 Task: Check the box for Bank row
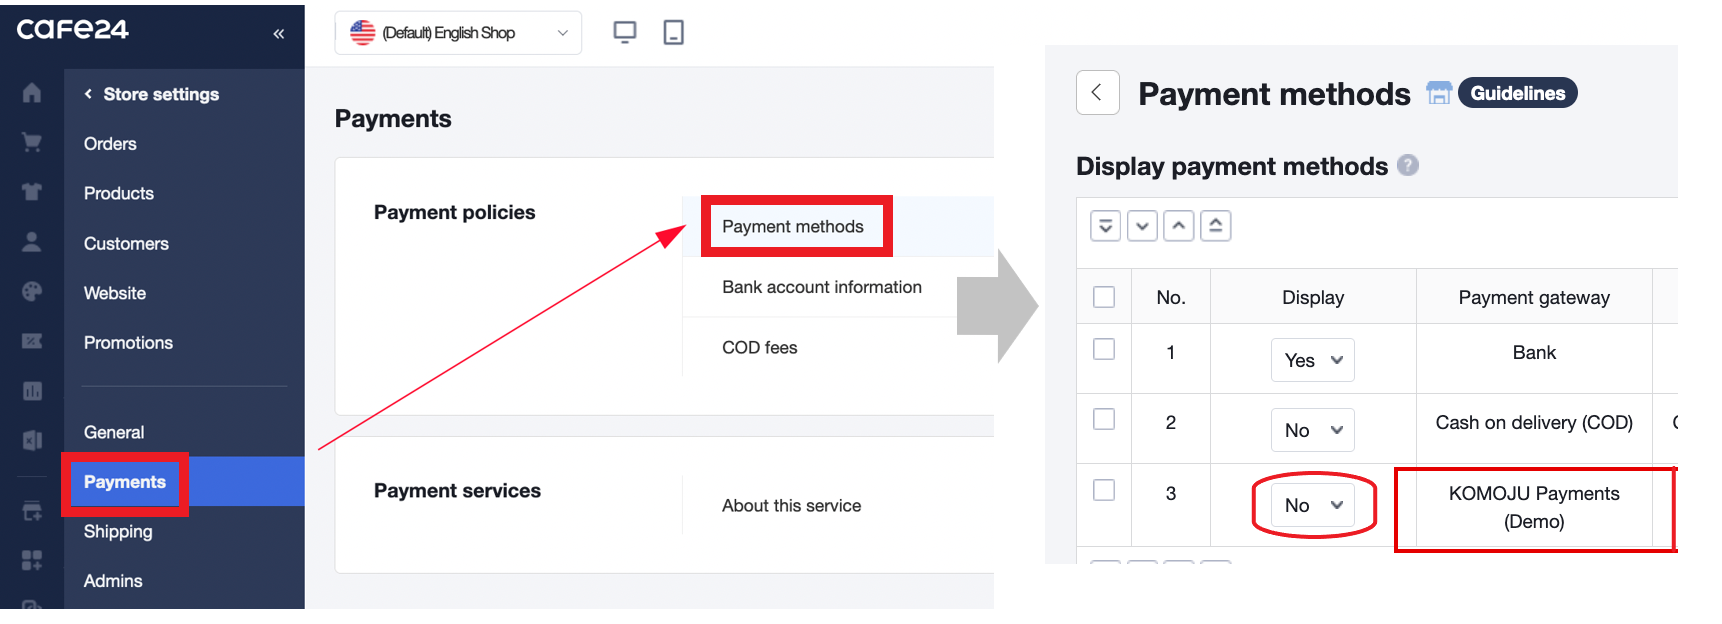[x=1104, y=349]
